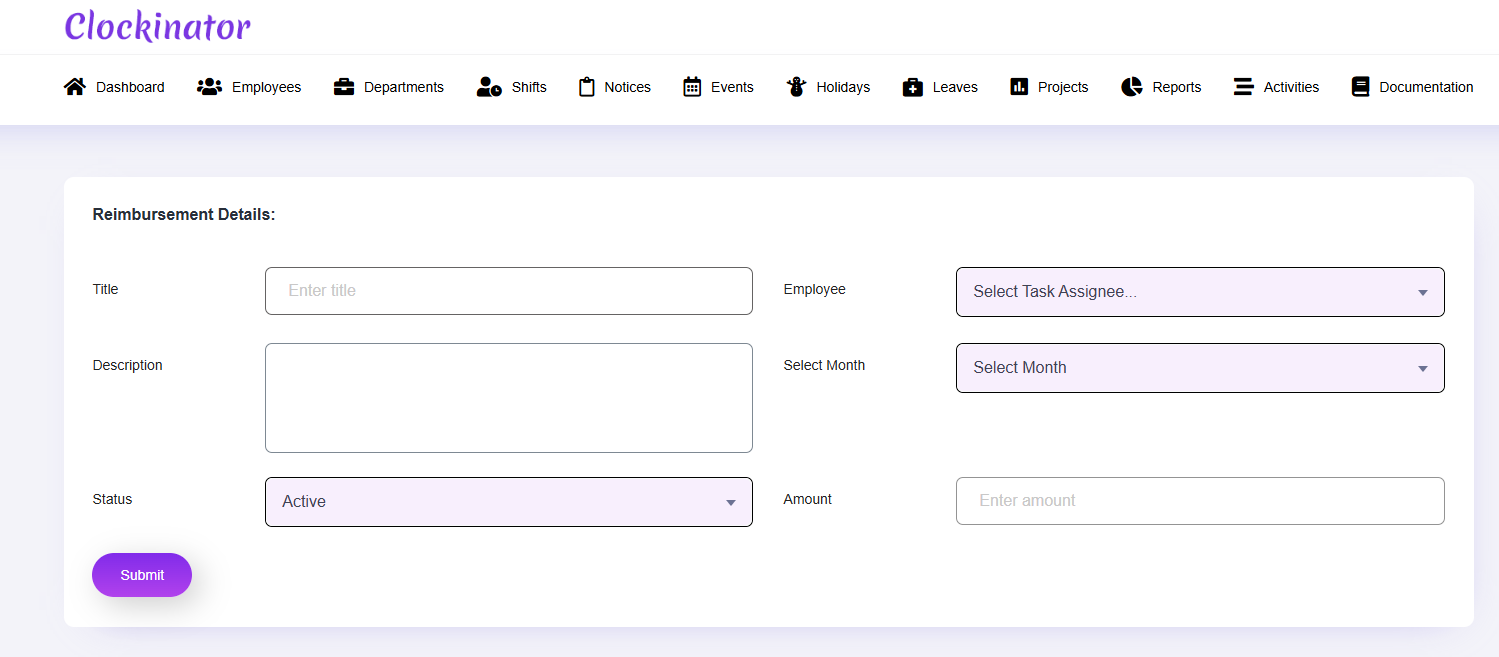Open the Status dropdown showing Active
Screen dimensions: 1499x657
pos(509,502)
